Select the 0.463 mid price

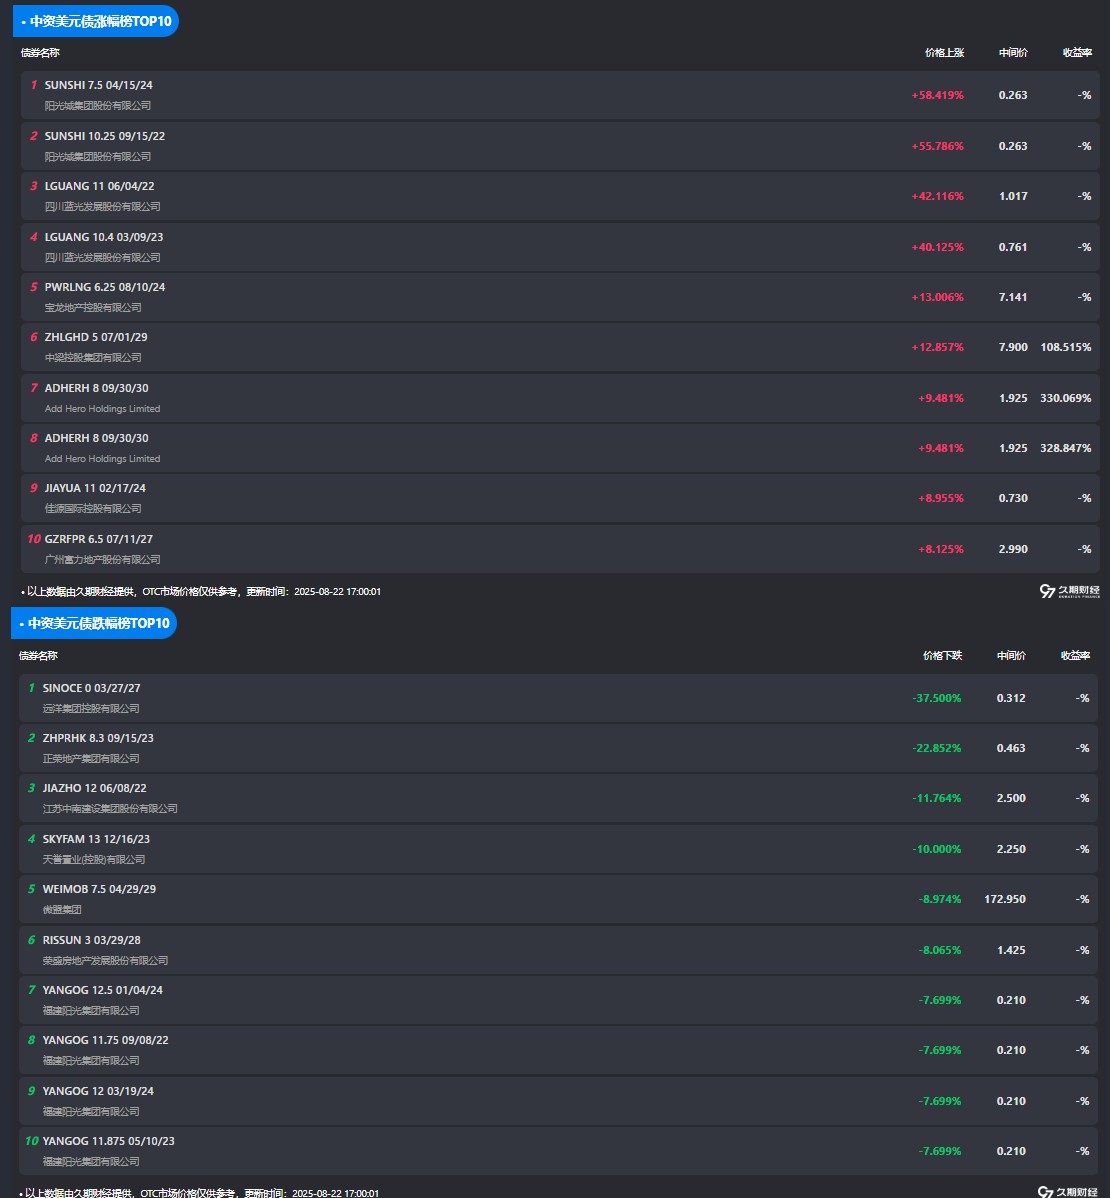click(1011, 748)
